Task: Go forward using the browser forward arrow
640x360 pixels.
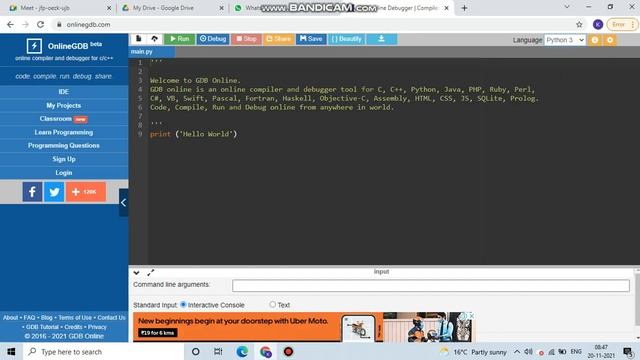Action: coord(26,24)
